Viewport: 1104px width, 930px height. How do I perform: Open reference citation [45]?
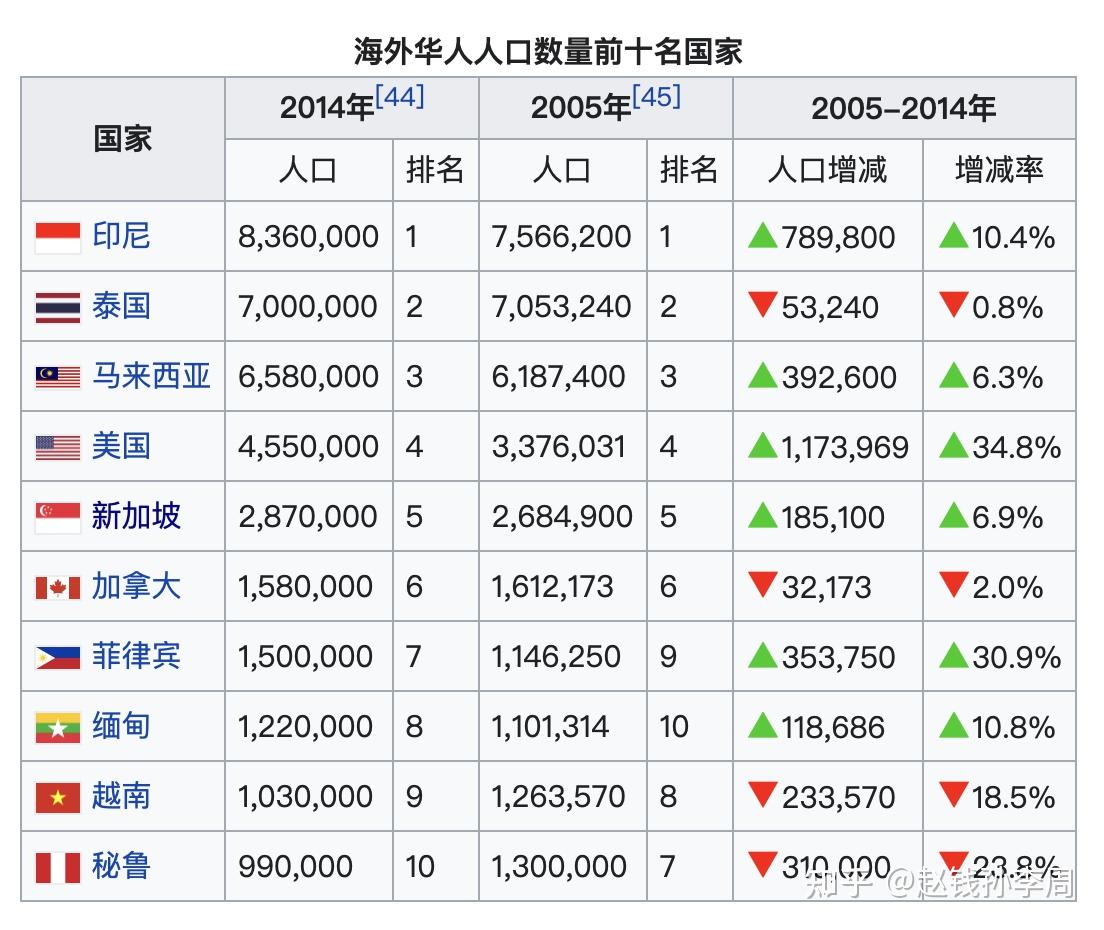[655, 95]
